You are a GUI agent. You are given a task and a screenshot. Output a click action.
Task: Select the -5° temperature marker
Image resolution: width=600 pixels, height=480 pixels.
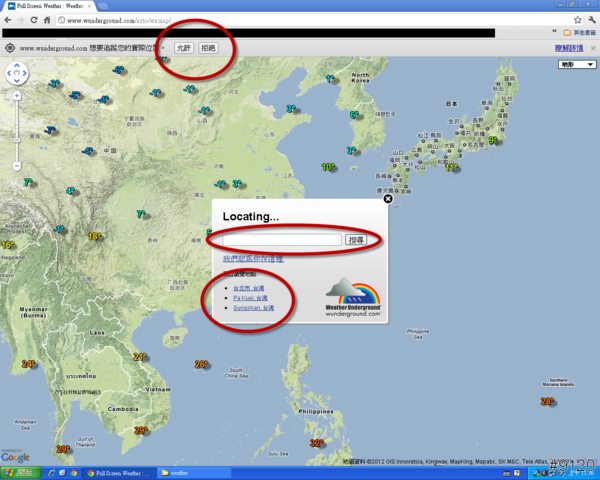[75, 95]
